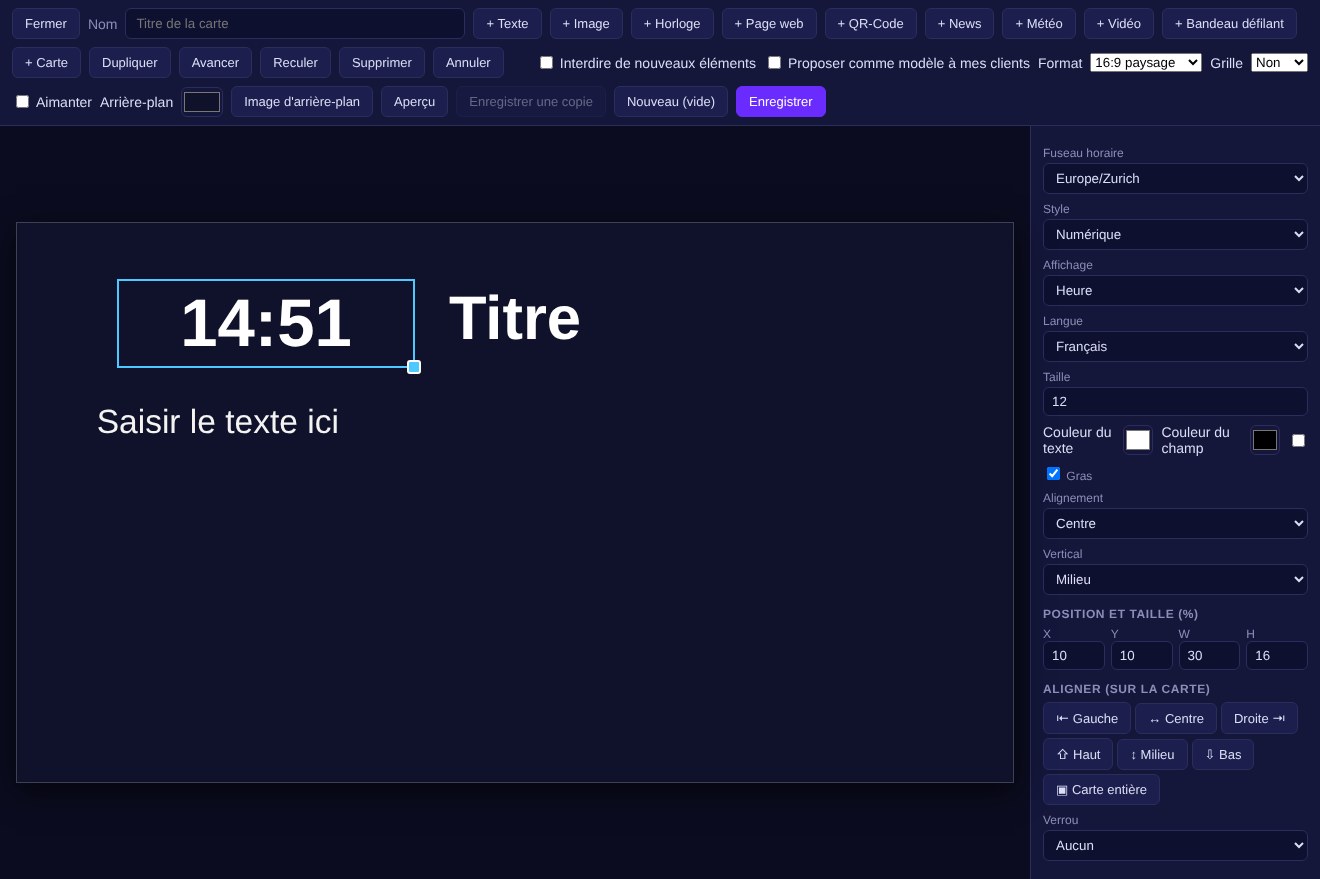Viewport: 1320px width, 879px height.
Task: Add a Page web element
Action: click(x=769, y=24)
